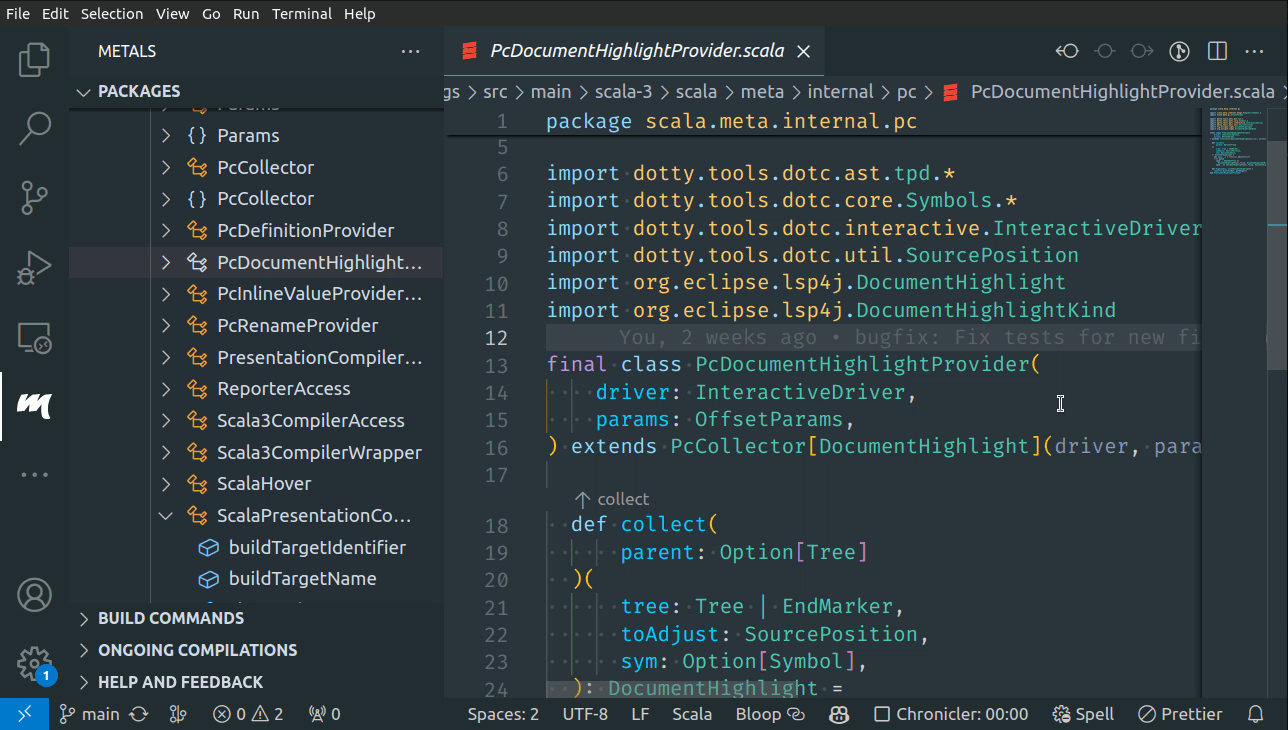Change end of line sequence LF
Screen dimensions: 1288x730
640,714
